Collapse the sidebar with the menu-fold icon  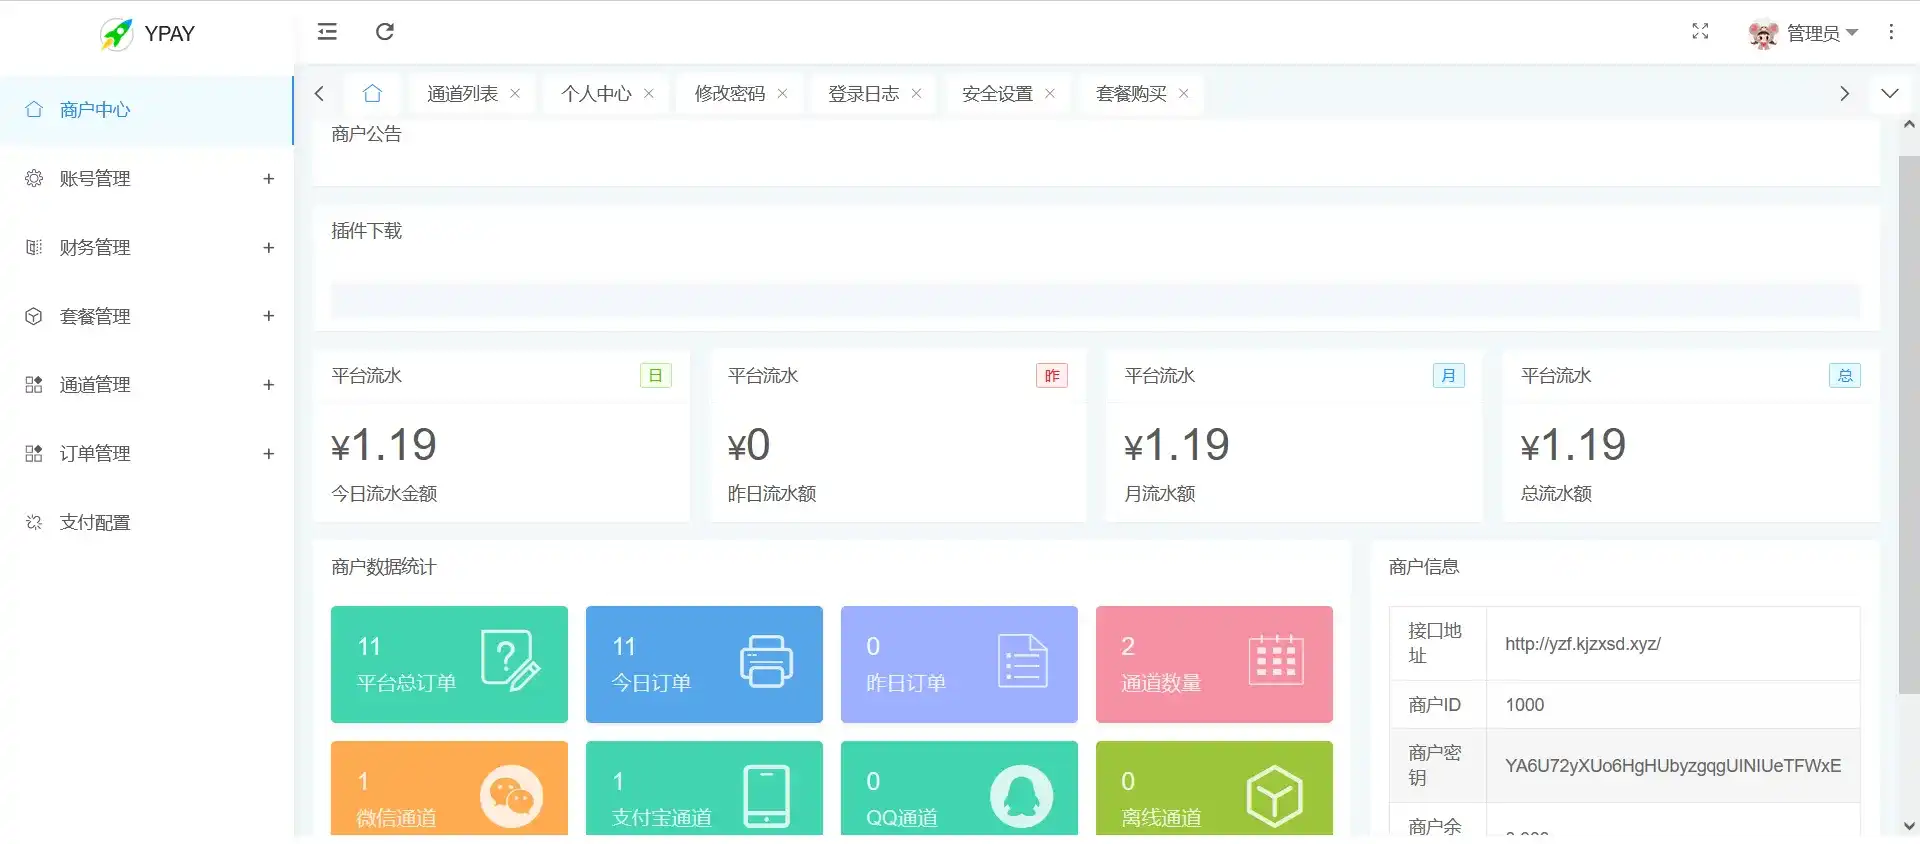(327, 32)
